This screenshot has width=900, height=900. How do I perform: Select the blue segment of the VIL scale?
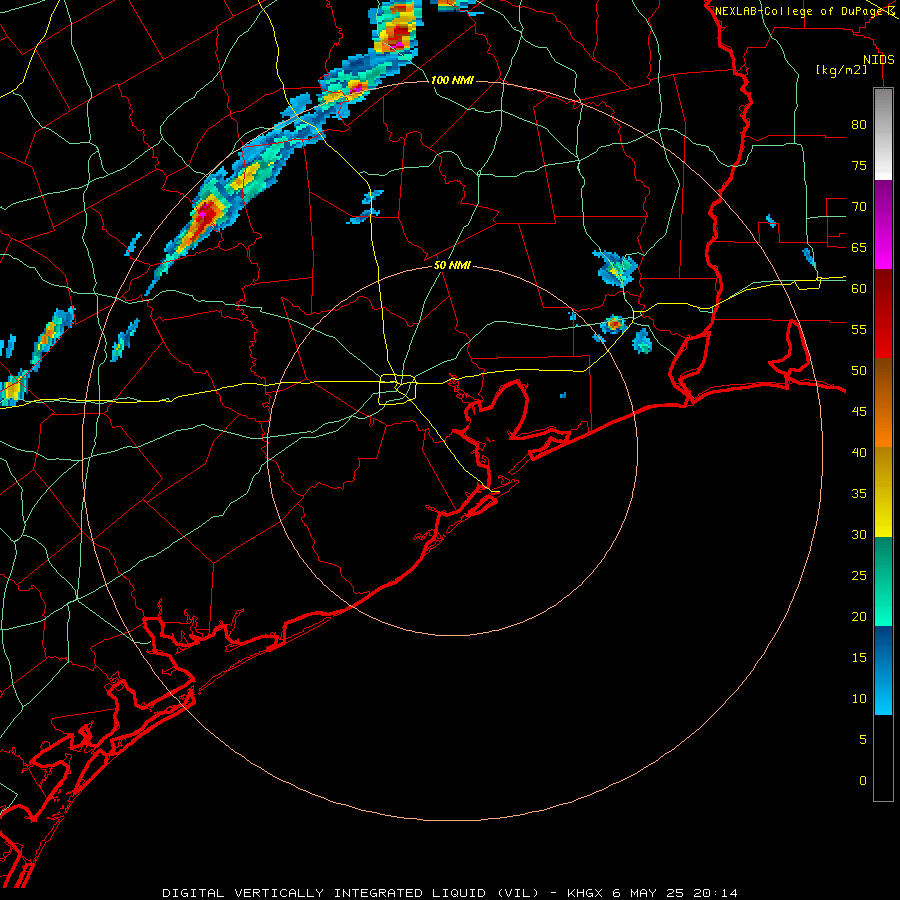tap(883, 670)
